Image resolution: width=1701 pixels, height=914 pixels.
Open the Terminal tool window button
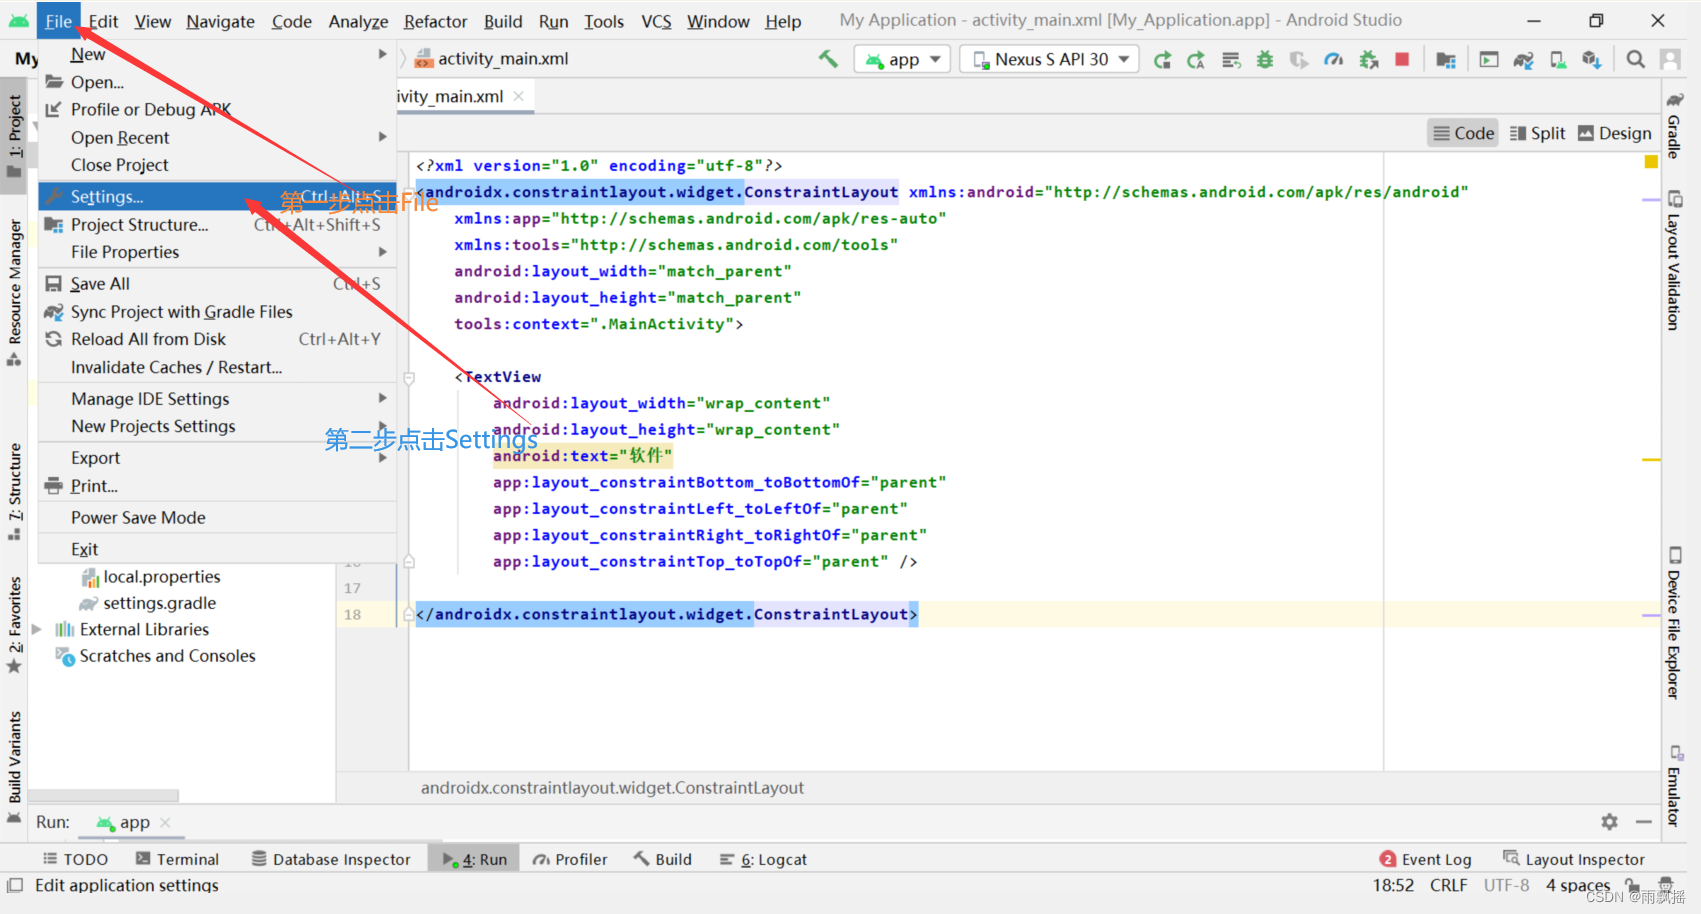pos(177,859)
